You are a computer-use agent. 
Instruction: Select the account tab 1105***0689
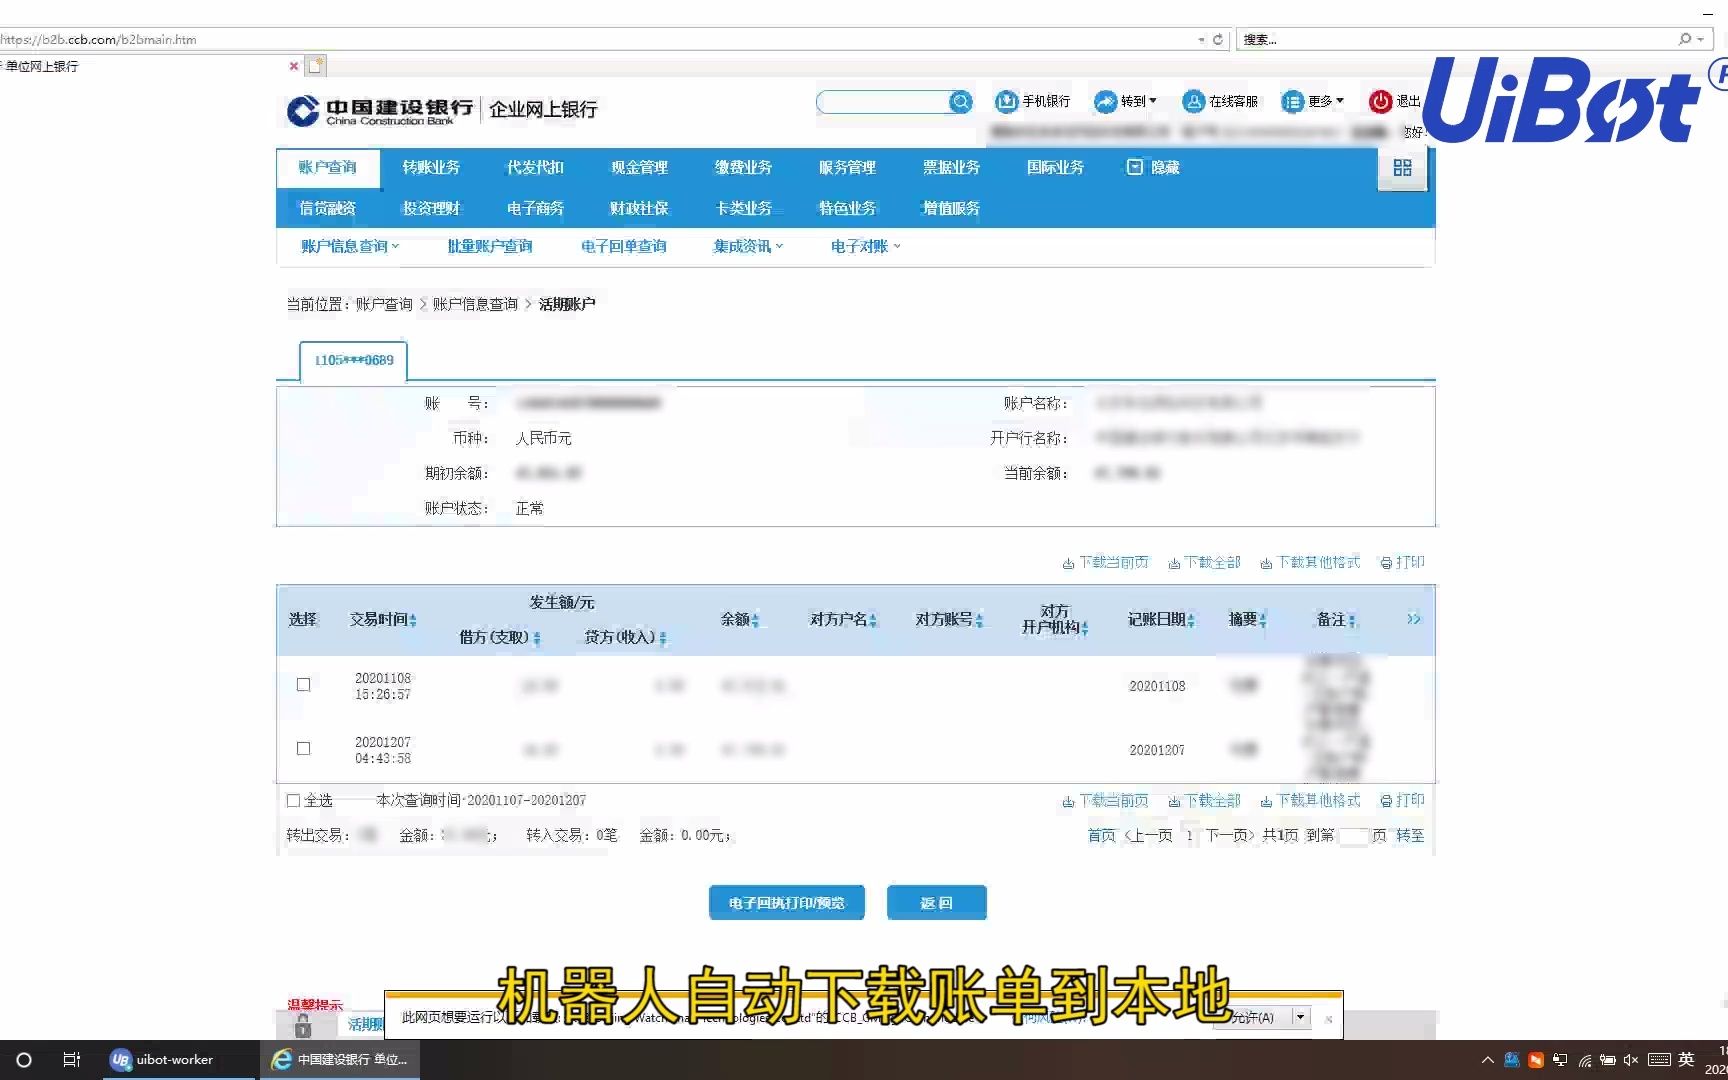[354, 361]
